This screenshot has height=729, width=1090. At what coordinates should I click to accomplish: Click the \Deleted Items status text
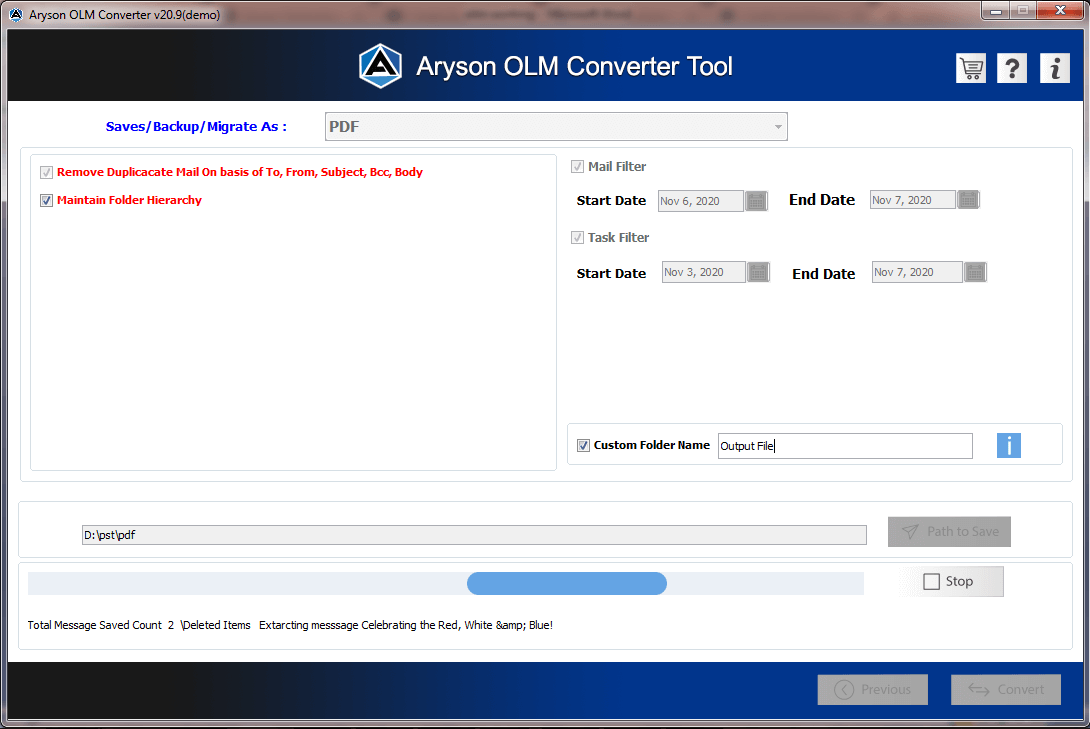(215, 625)
